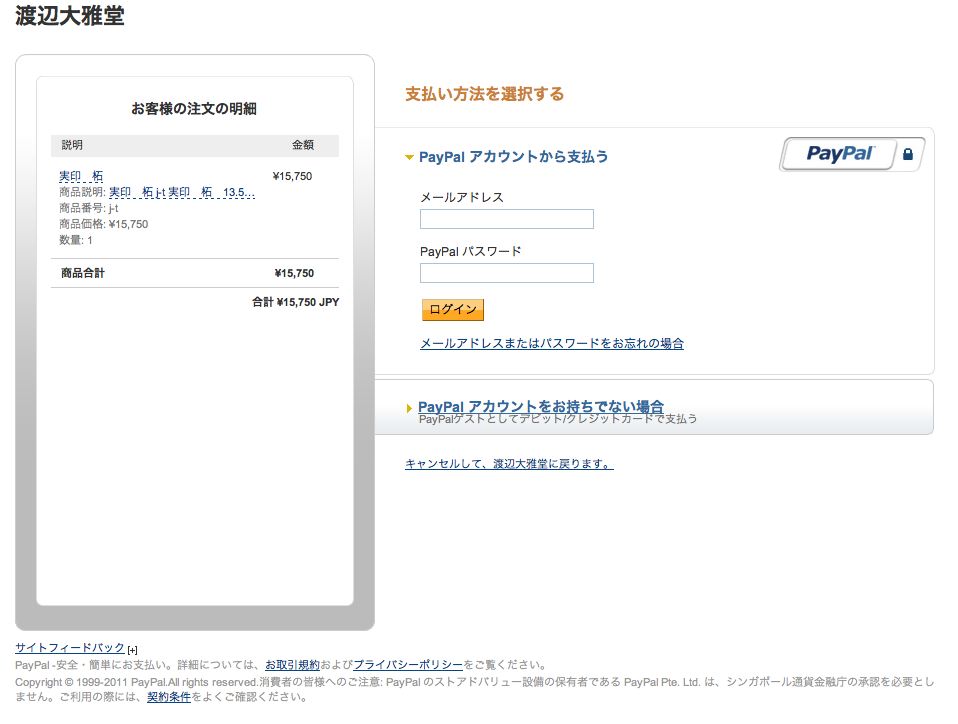Click the 渡辺大雅堂 store title
958x724 pixels.
pyautogui.click(x=70, y=16)
